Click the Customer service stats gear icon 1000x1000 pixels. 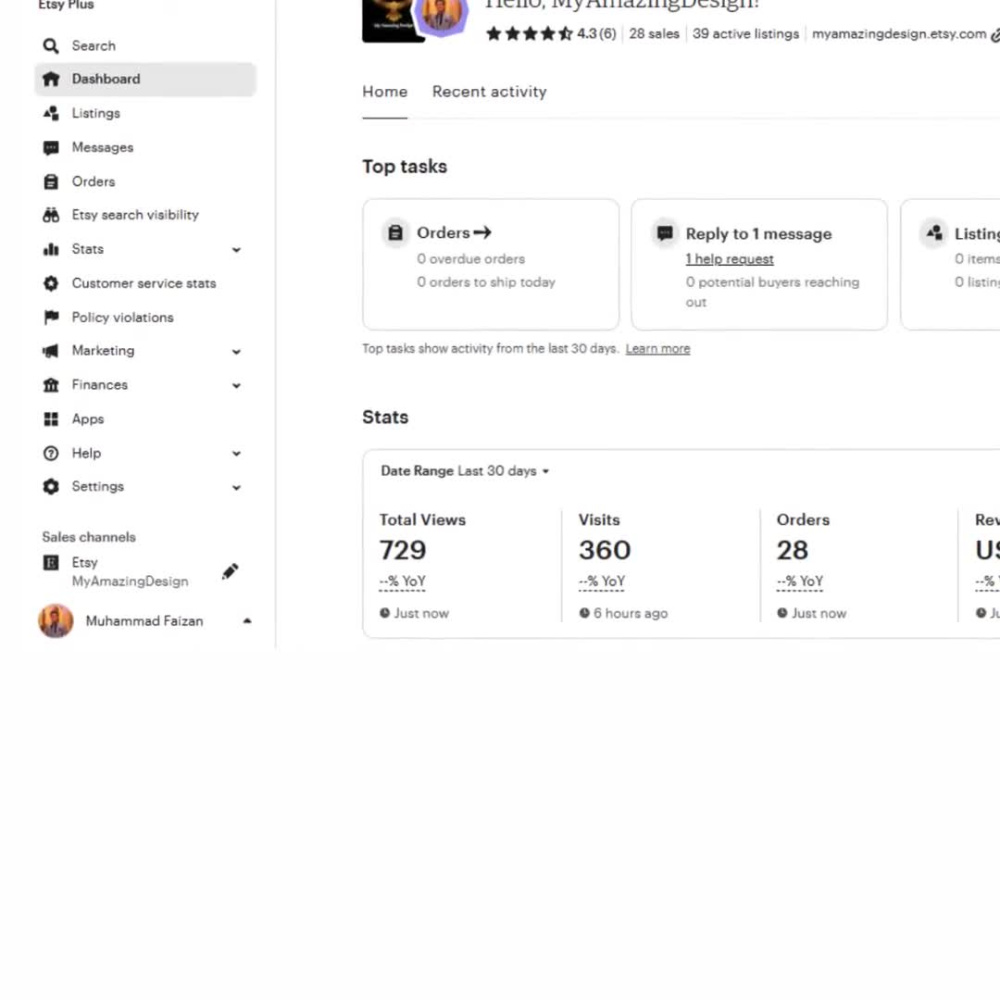coord(50,283)
